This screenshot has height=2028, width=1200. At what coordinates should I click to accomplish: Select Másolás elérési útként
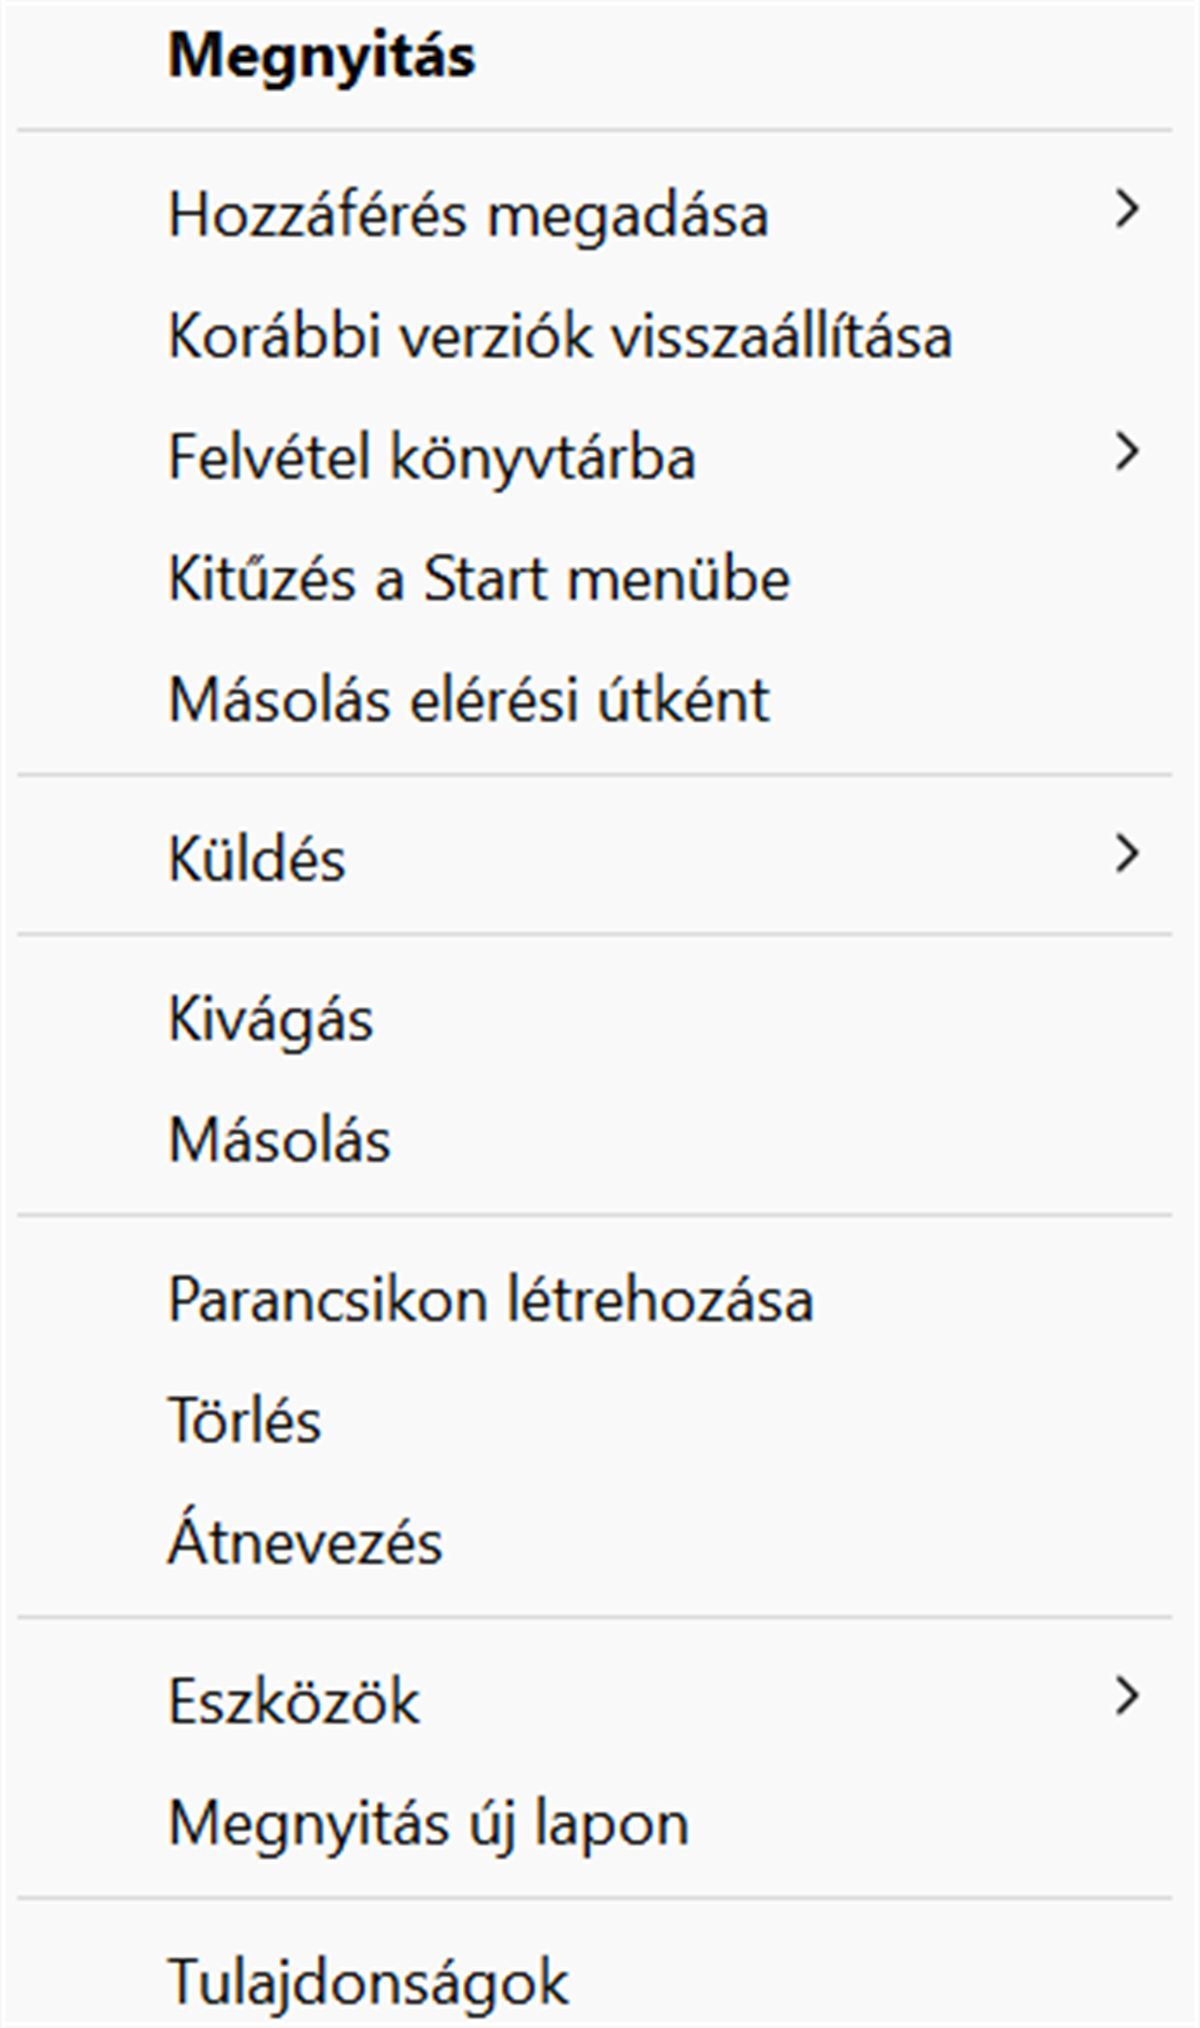[469, 699]
